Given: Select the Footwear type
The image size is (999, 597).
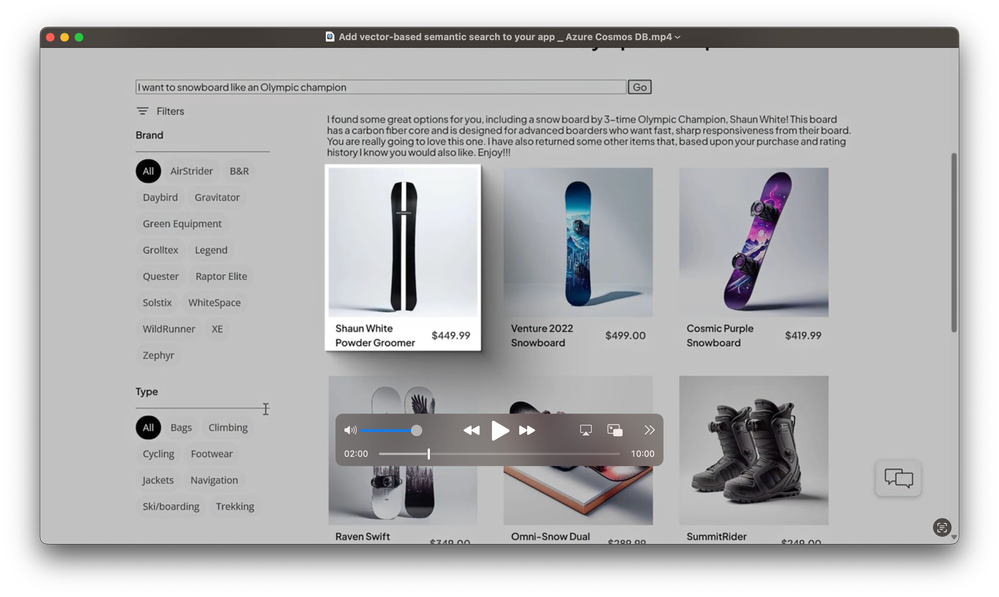Looking at the screenshot, I should pyautogui.click(x=212, y=454).
